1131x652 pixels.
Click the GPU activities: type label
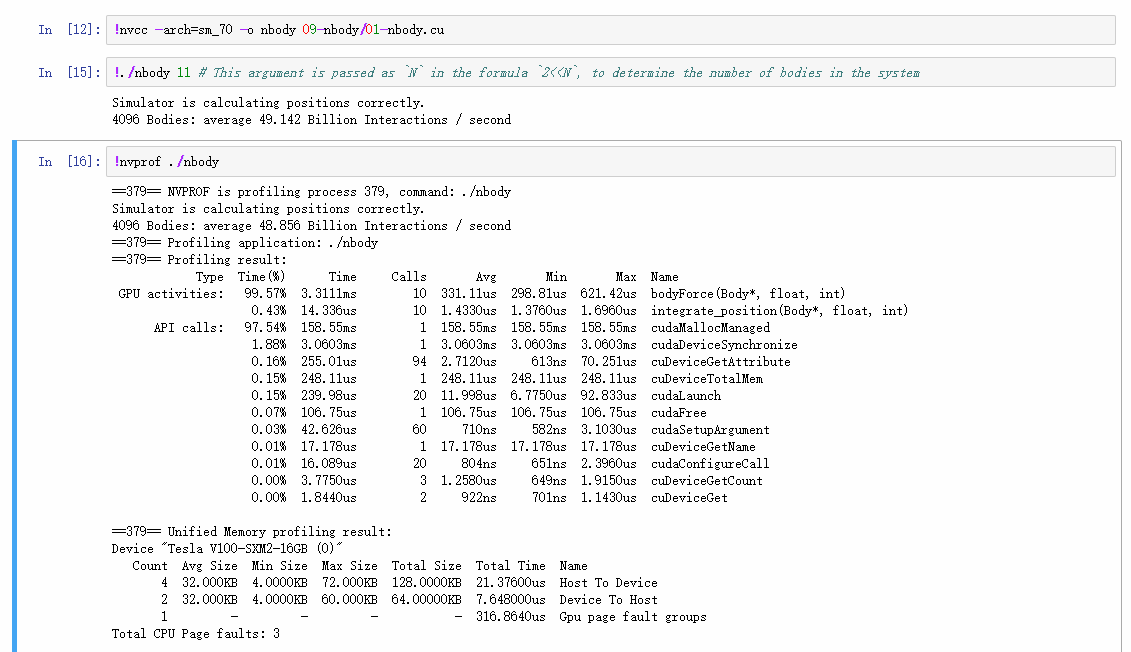click(x=171, y=294)
